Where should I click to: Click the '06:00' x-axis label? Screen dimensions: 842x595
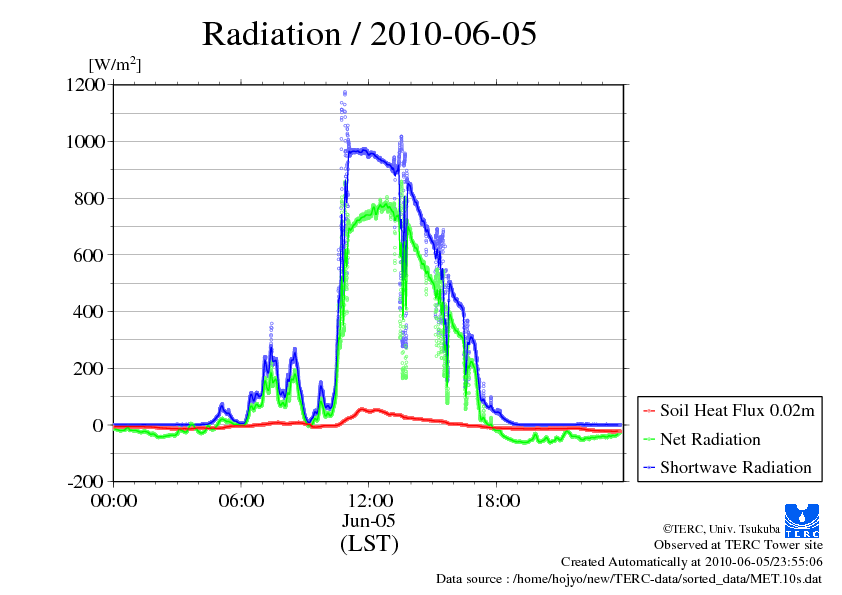(x=241, y=500)
